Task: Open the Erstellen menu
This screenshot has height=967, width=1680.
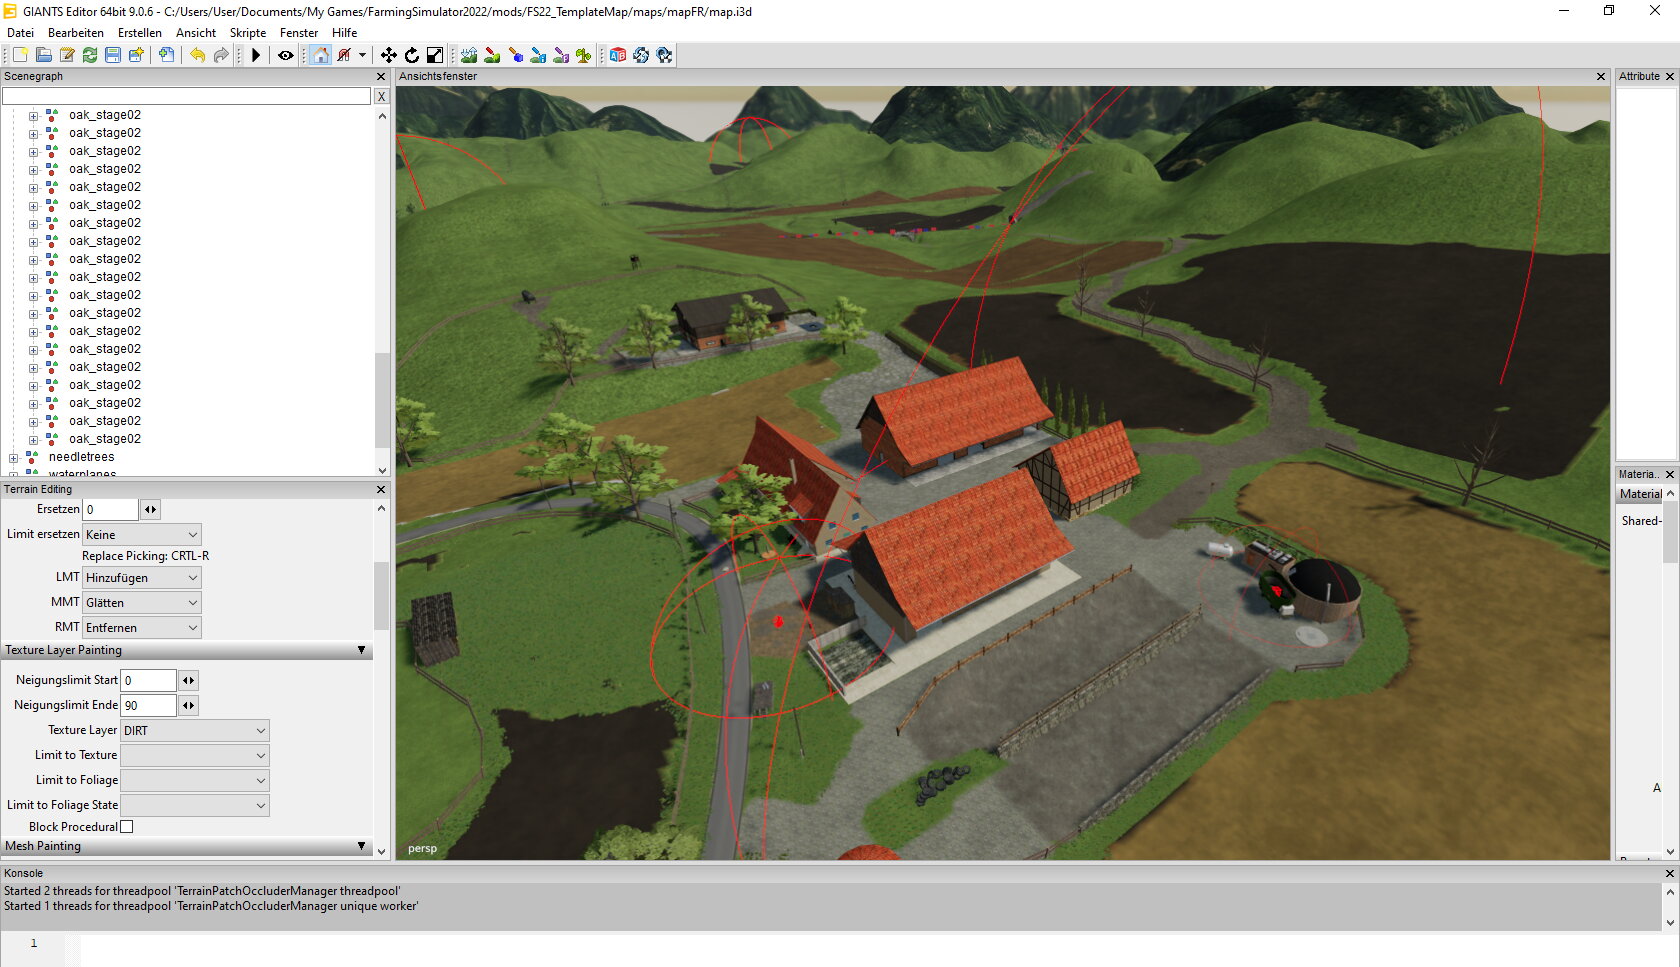Action: coord(139,33)
